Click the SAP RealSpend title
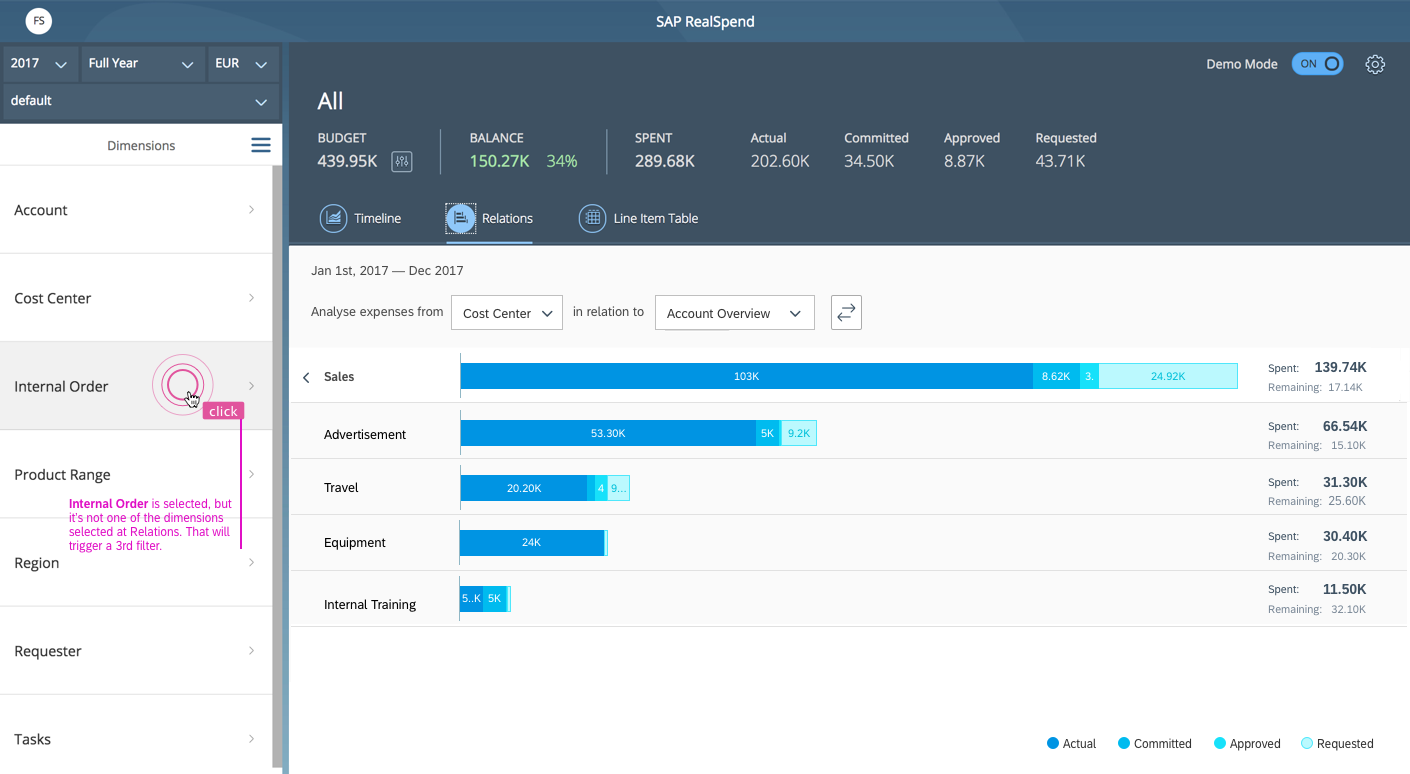This screenshot has height=774, width=1410. pos(706,21)
